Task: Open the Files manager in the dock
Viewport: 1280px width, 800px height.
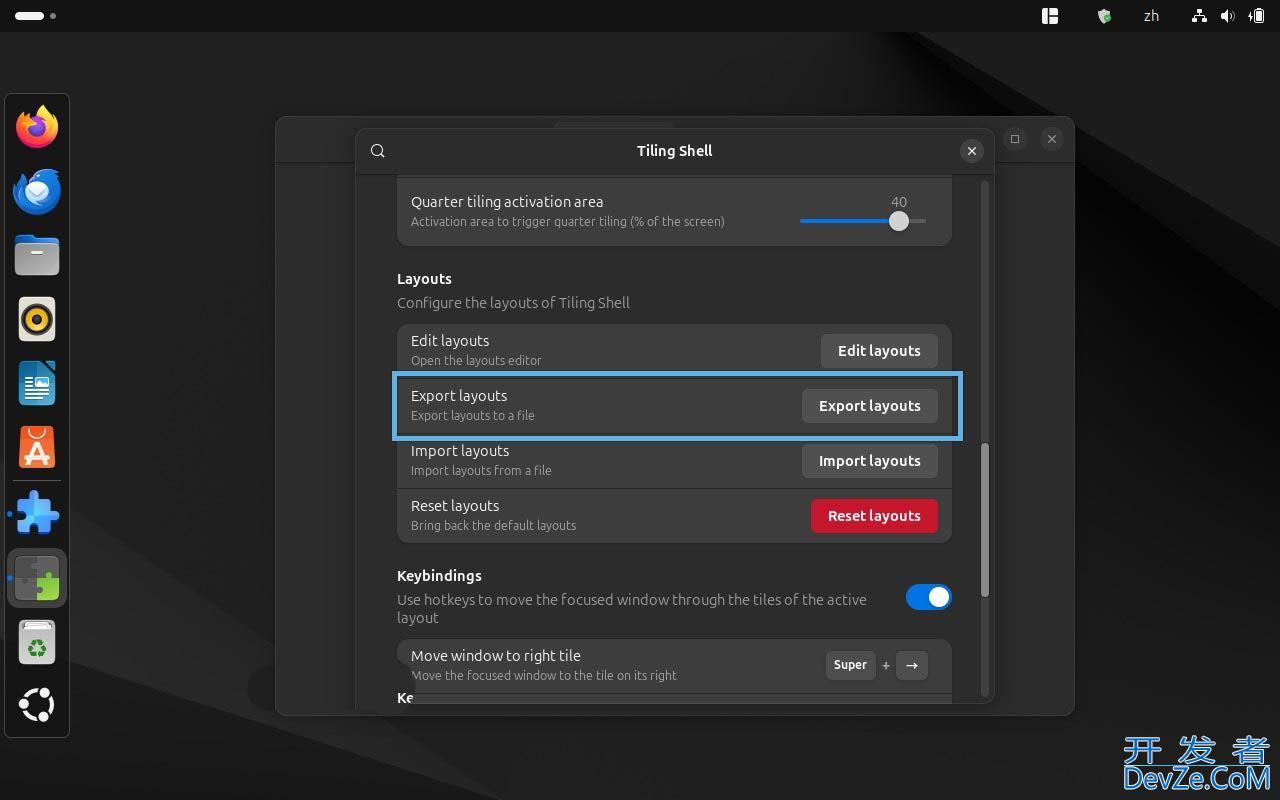Action: click(x=37, y=255)
